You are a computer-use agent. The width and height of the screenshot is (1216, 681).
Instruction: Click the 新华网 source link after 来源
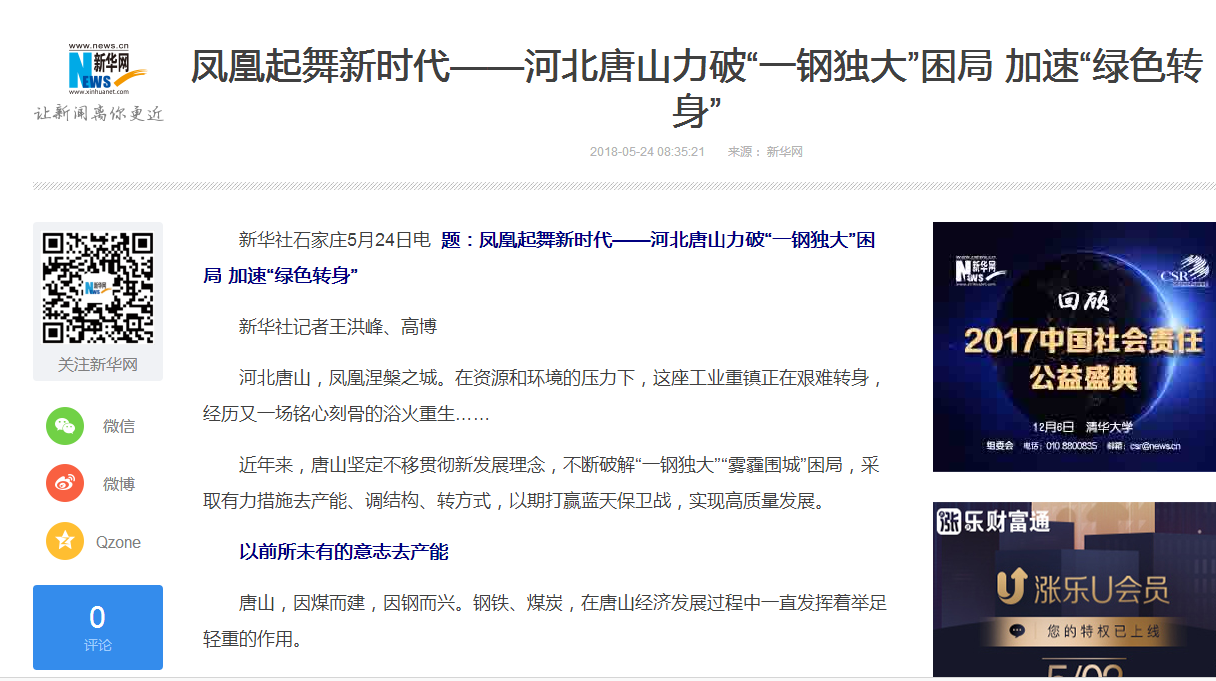784,152
